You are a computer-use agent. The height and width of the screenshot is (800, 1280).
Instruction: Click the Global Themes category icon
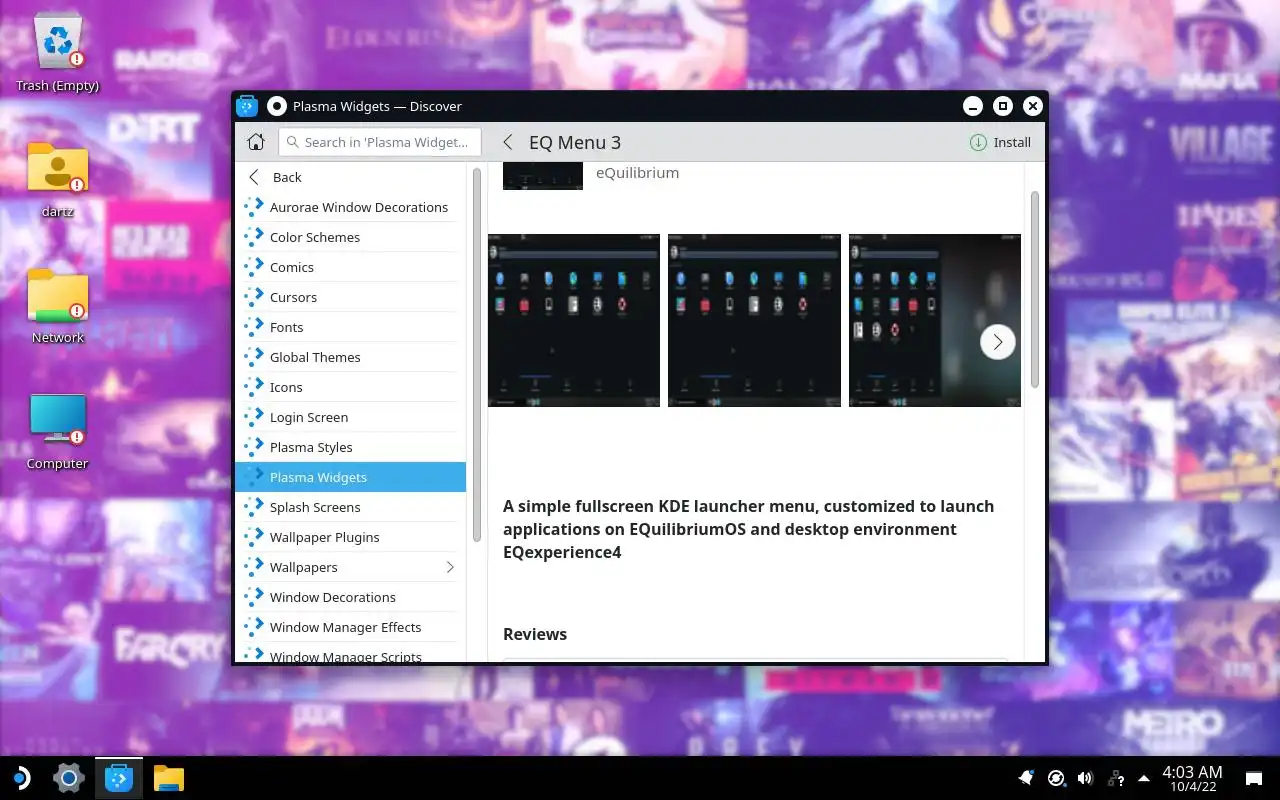254,357
